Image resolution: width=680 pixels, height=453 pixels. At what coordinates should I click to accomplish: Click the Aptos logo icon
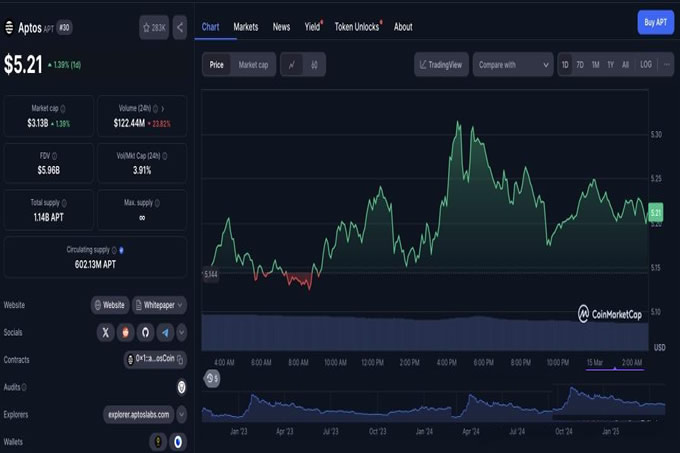click(x=9, y=28)
